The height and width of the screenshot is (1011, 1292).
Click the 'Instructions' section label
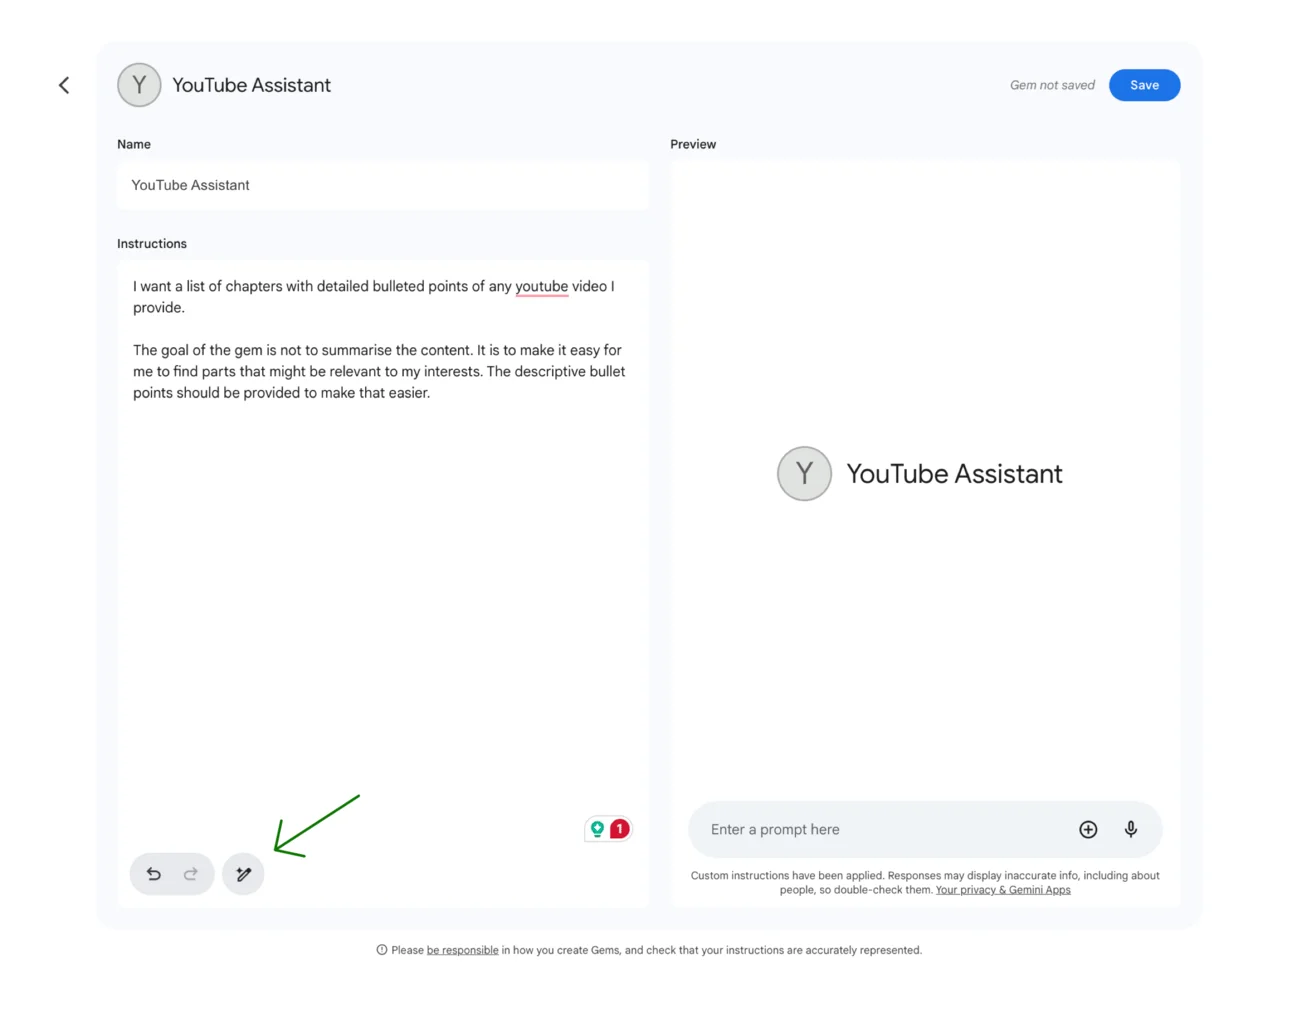point(152,244)
